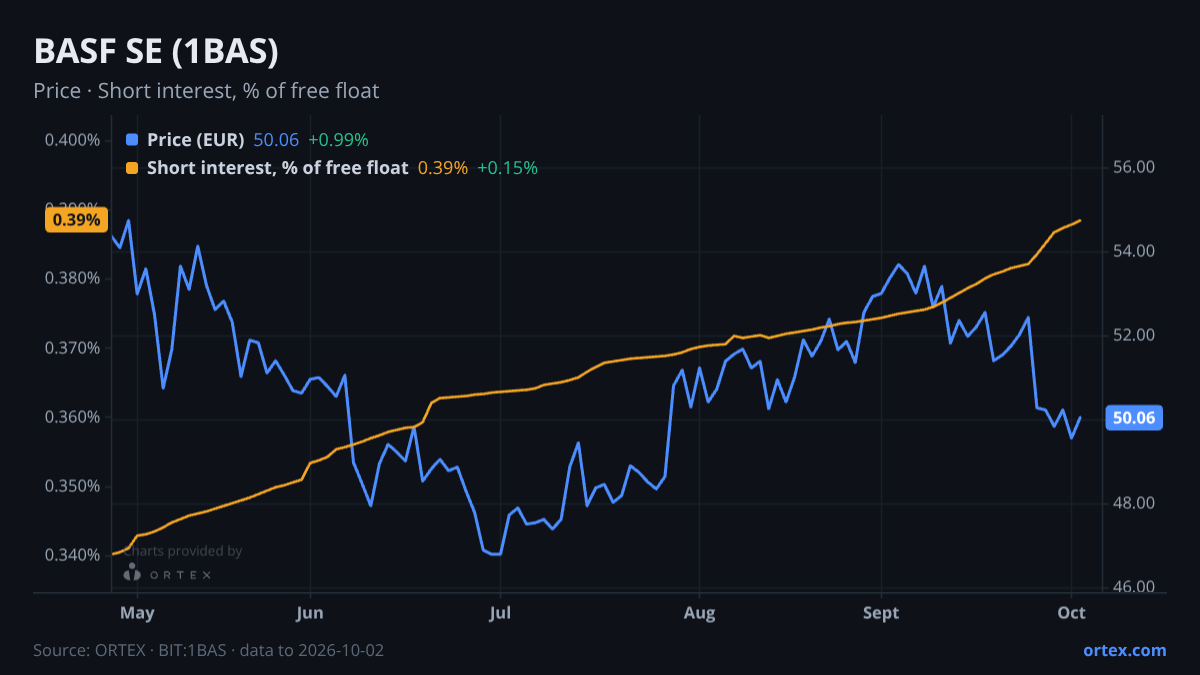Click the orange Short interest legend swatch

[x=132, y=168]
